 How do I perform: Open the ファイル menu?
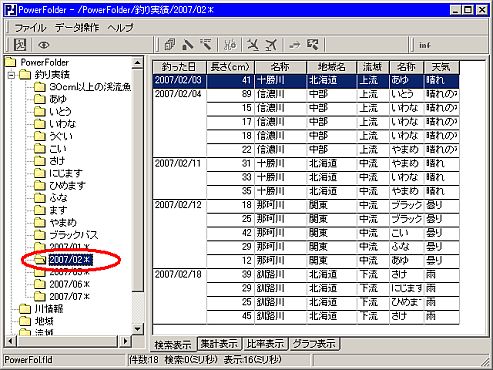point(30,27)
